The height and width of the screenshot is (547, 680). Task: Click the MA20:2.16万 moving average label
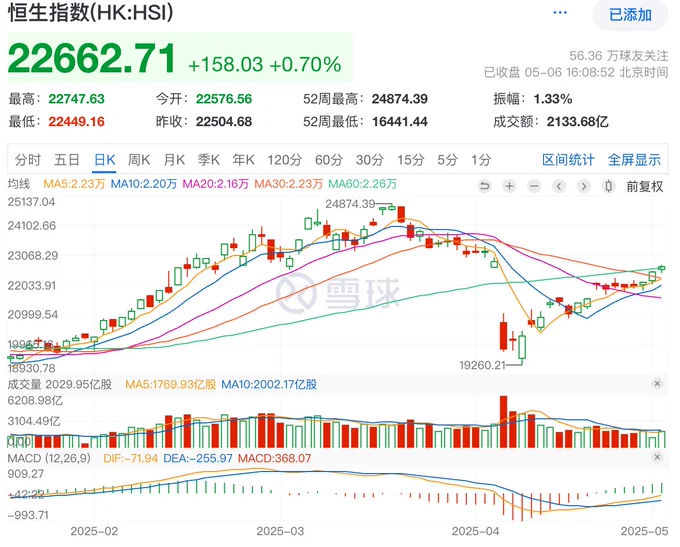216,184
